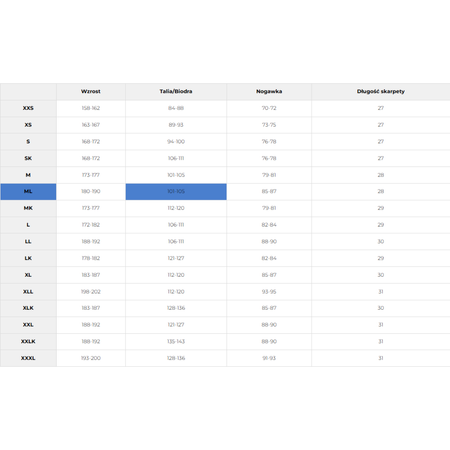Select the M size row label

[28, 175]
